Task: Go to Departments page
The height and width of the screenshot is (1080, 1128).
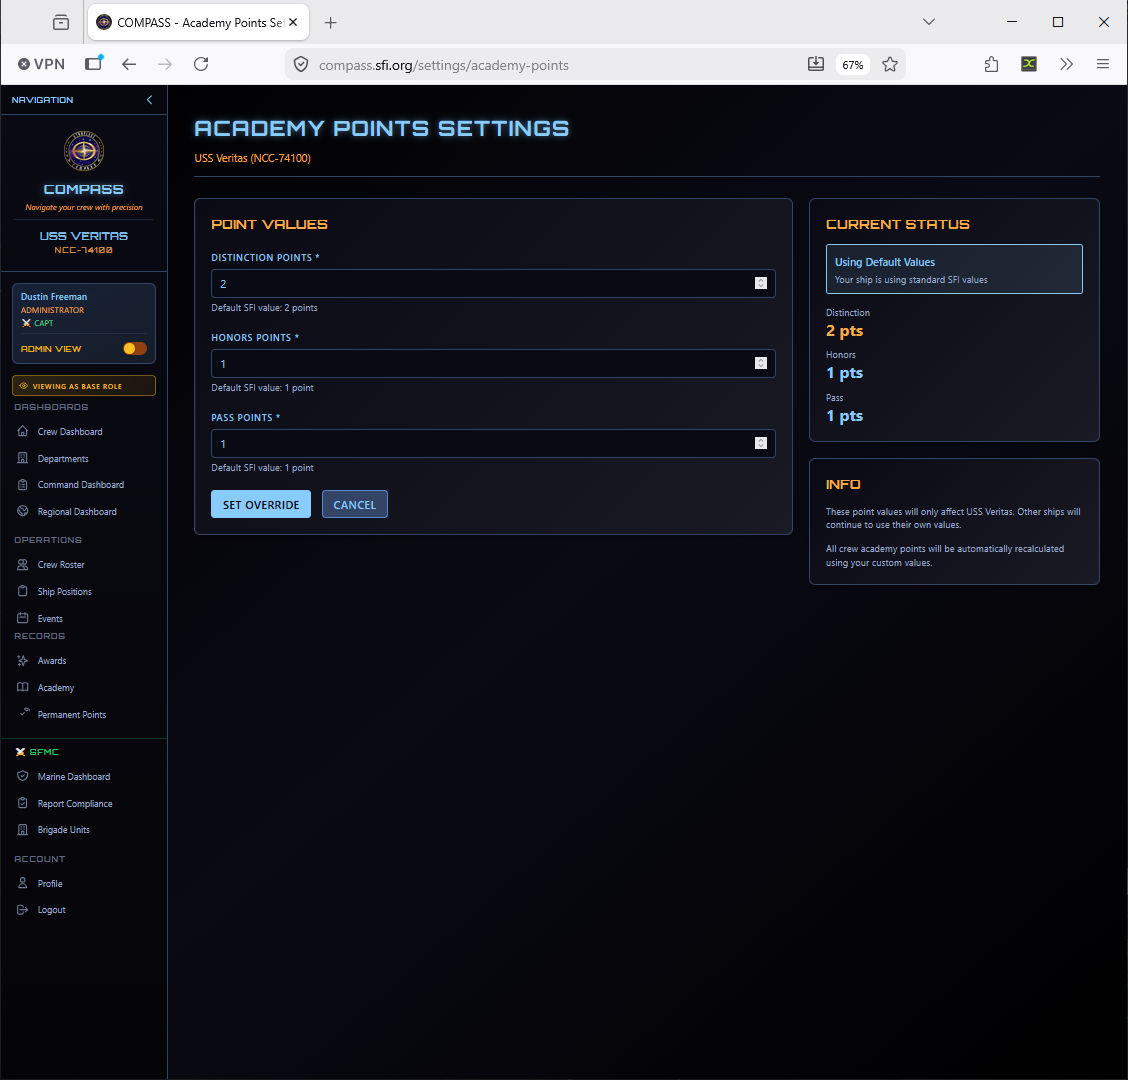Action: [x=63, y=459]
